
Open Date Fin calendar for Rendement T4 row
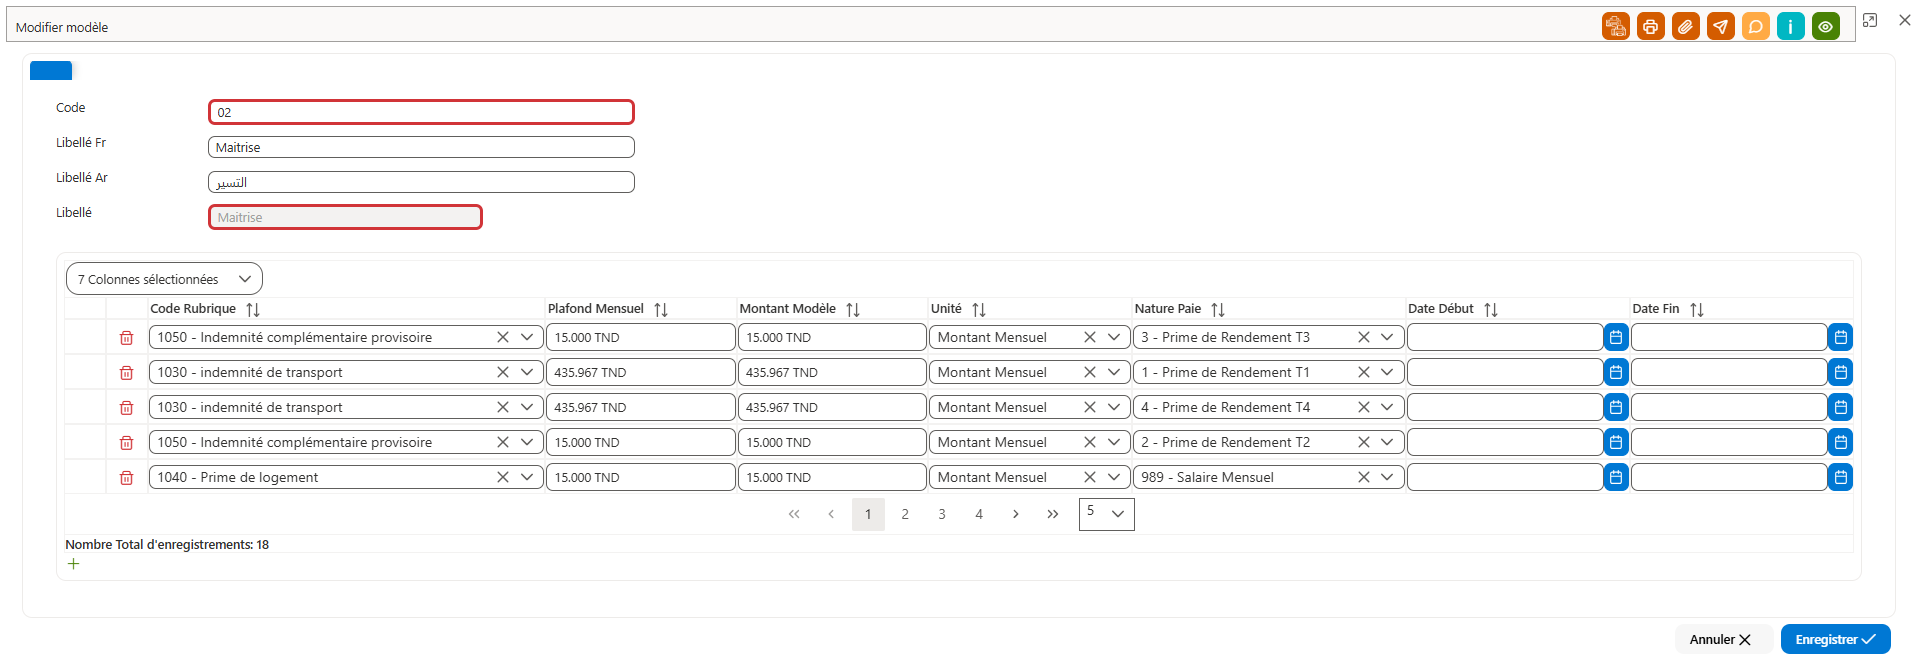[1840, 407]
